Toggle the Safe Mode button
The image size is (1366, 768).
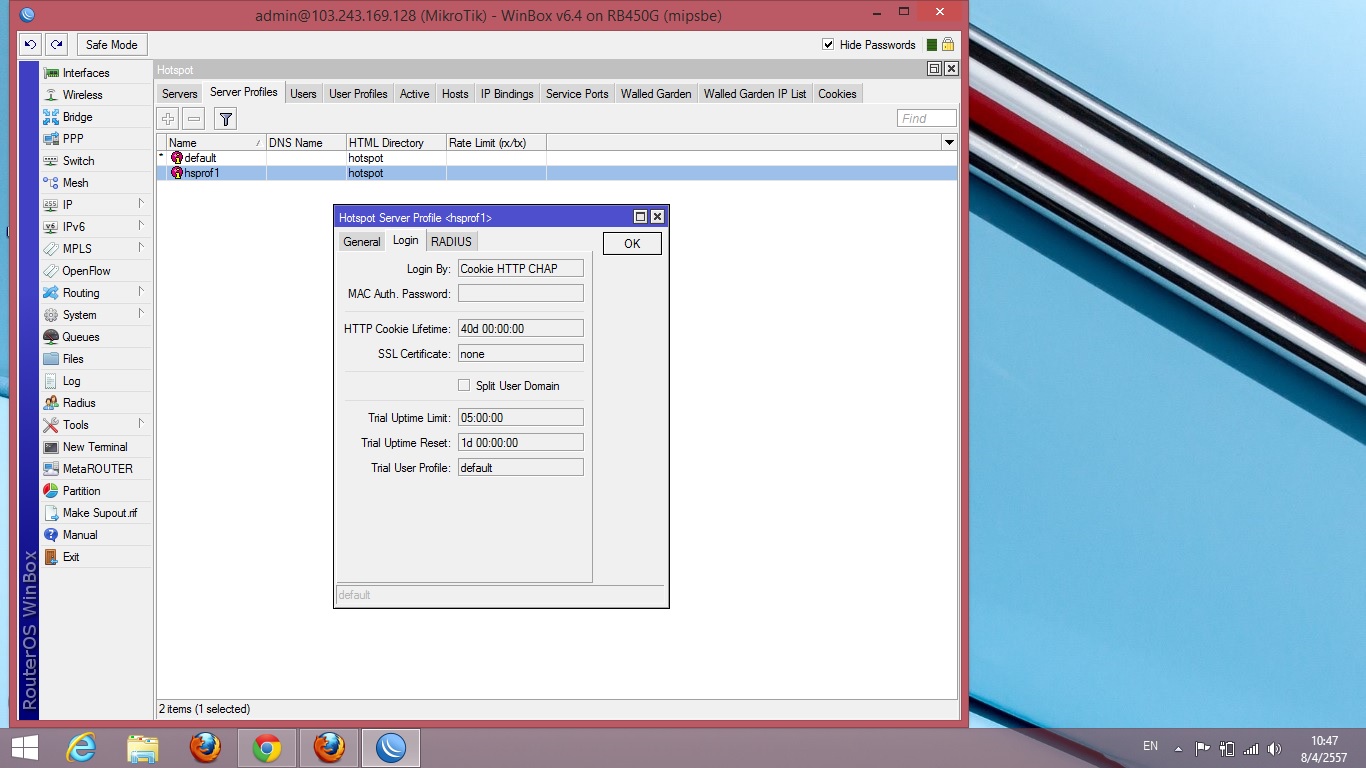coord(111,45)
